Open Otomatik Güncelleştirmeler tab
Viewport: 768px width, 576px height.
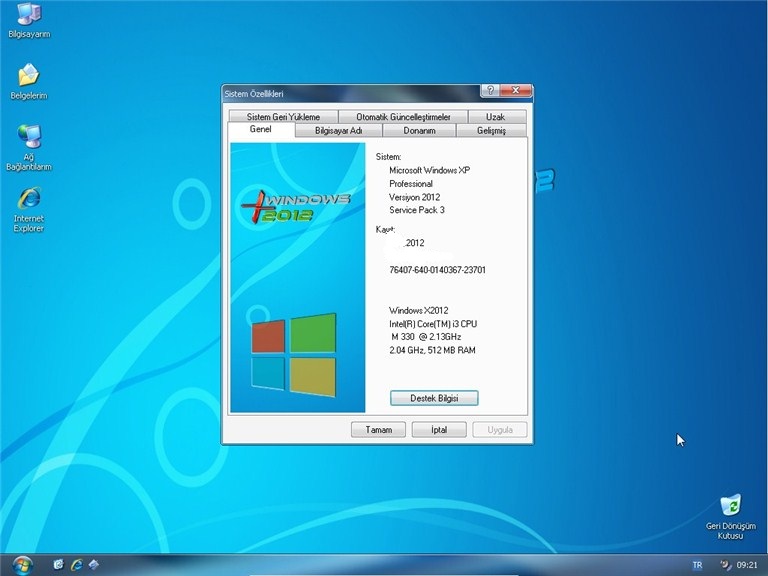[x=403, y=117]
